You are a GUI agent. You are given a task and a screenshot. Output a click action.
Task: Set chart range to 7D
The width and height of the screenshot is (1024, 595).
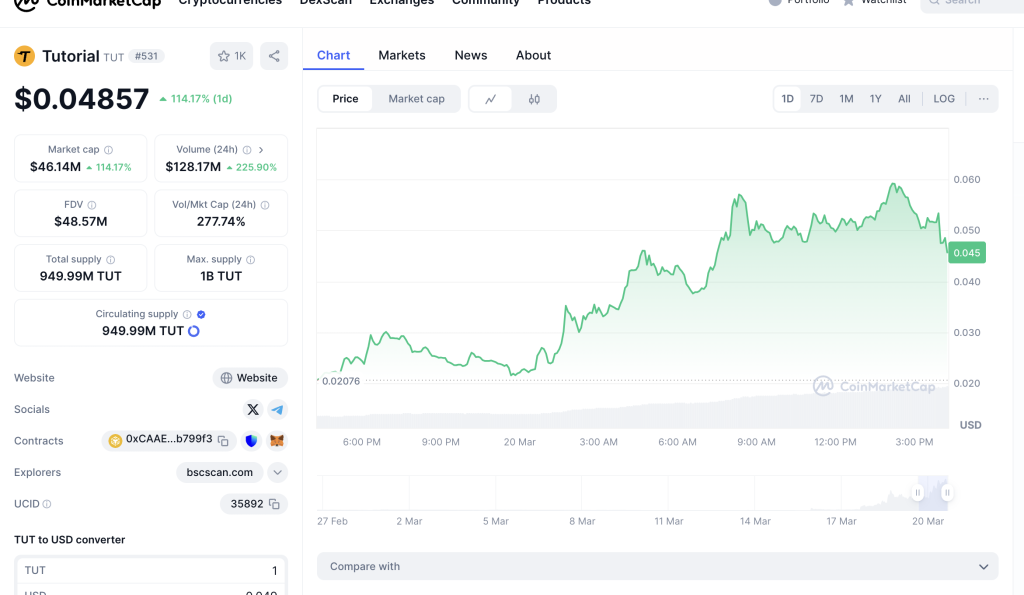point(816,99)
